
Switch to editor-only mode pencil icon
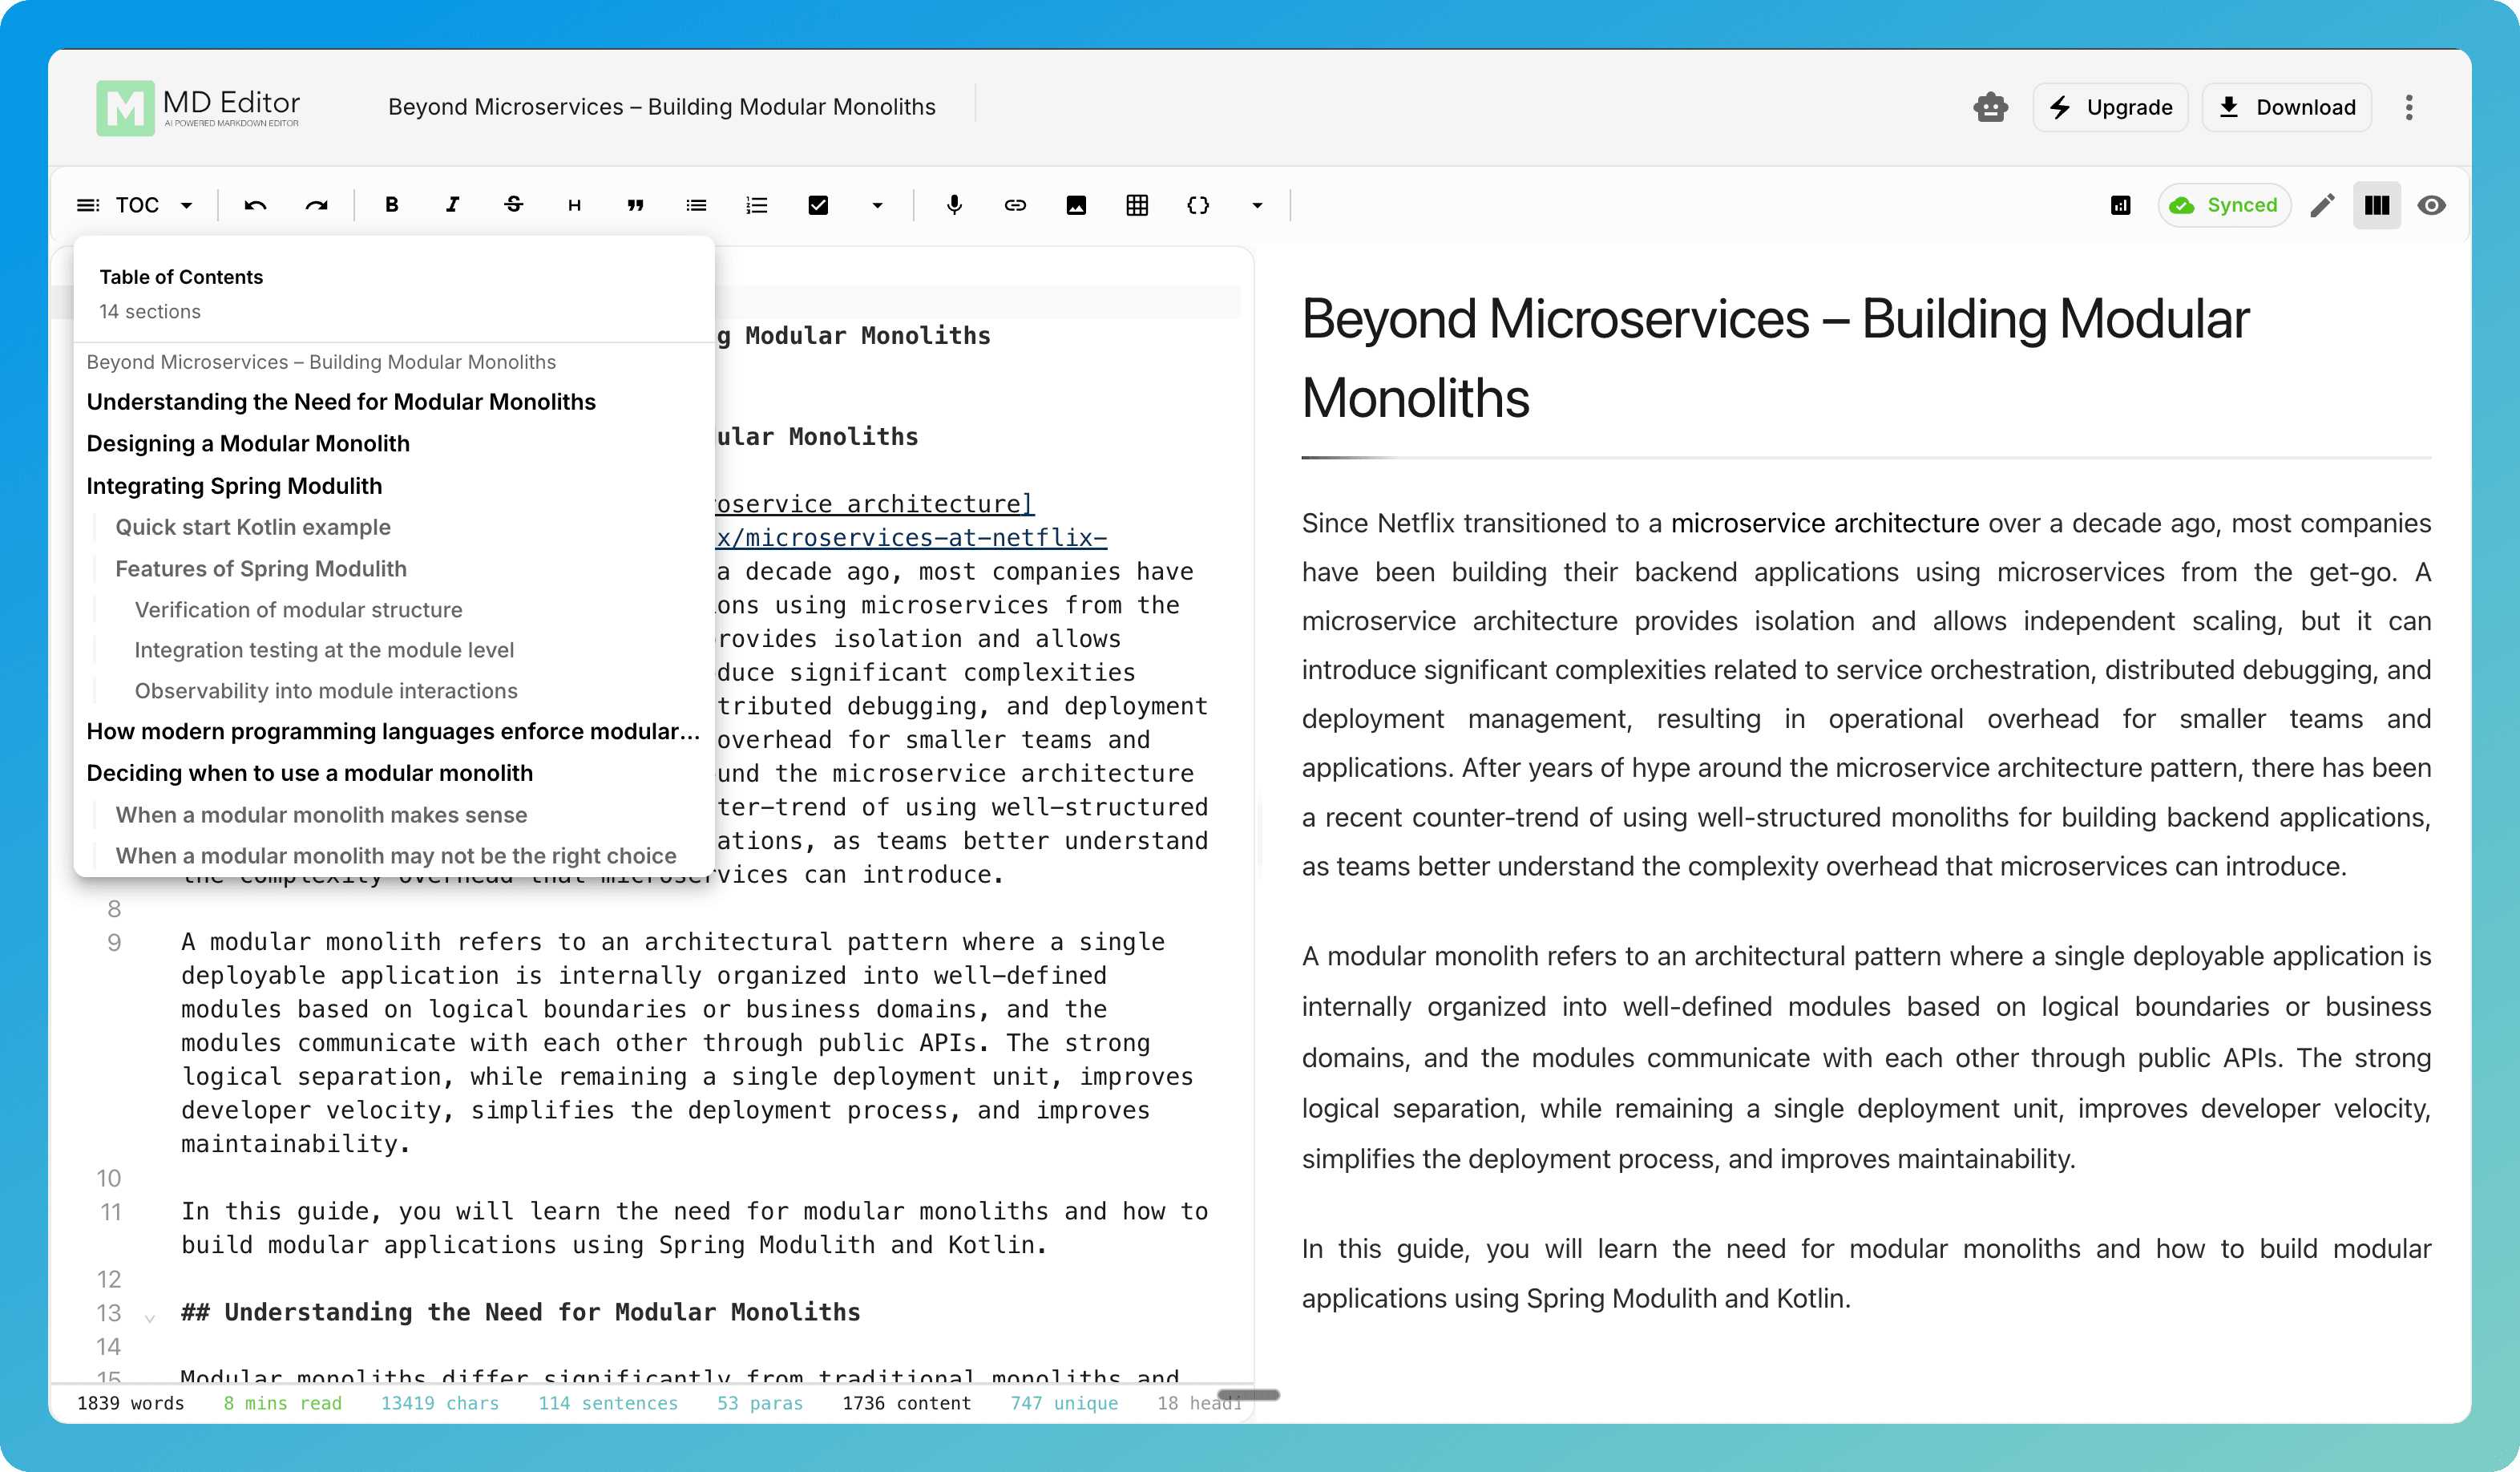[2322, 205]
